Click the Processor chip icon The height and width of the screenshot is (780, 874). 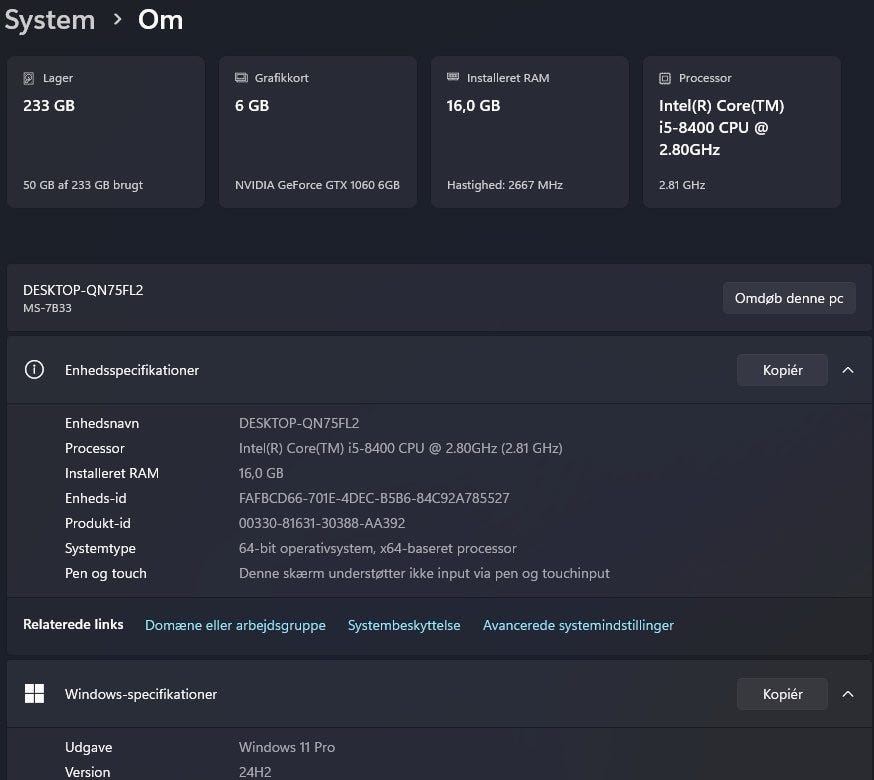(x=665, y=78)
